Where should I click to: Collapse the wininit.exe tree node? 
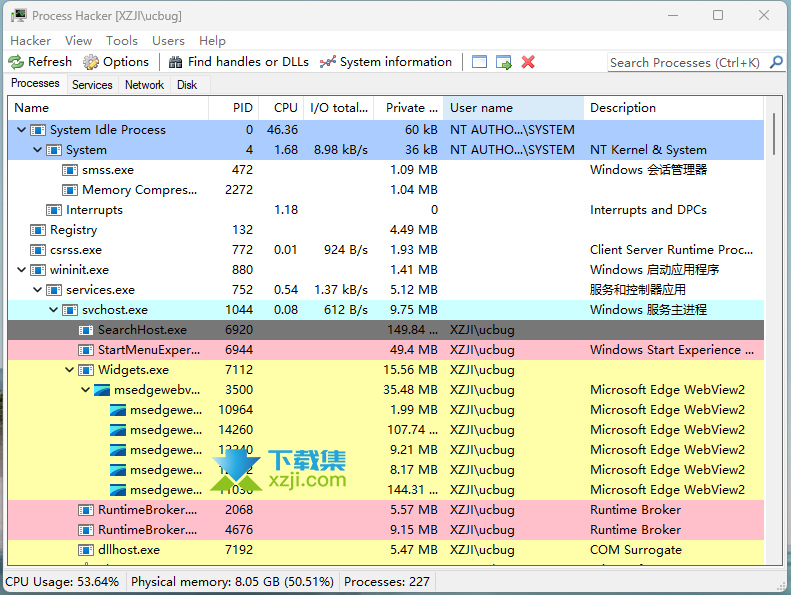tap(22, 270)
